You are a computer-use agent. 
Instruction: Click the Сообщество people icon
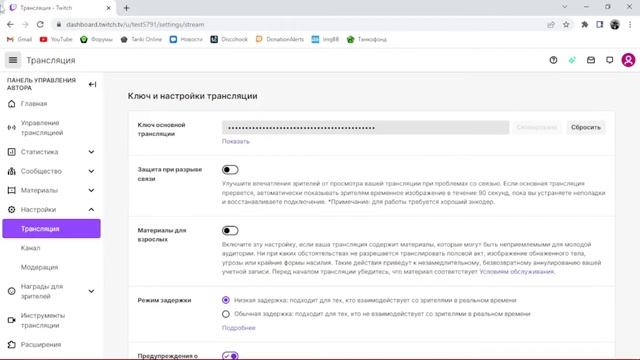click(x=11, y=171)
